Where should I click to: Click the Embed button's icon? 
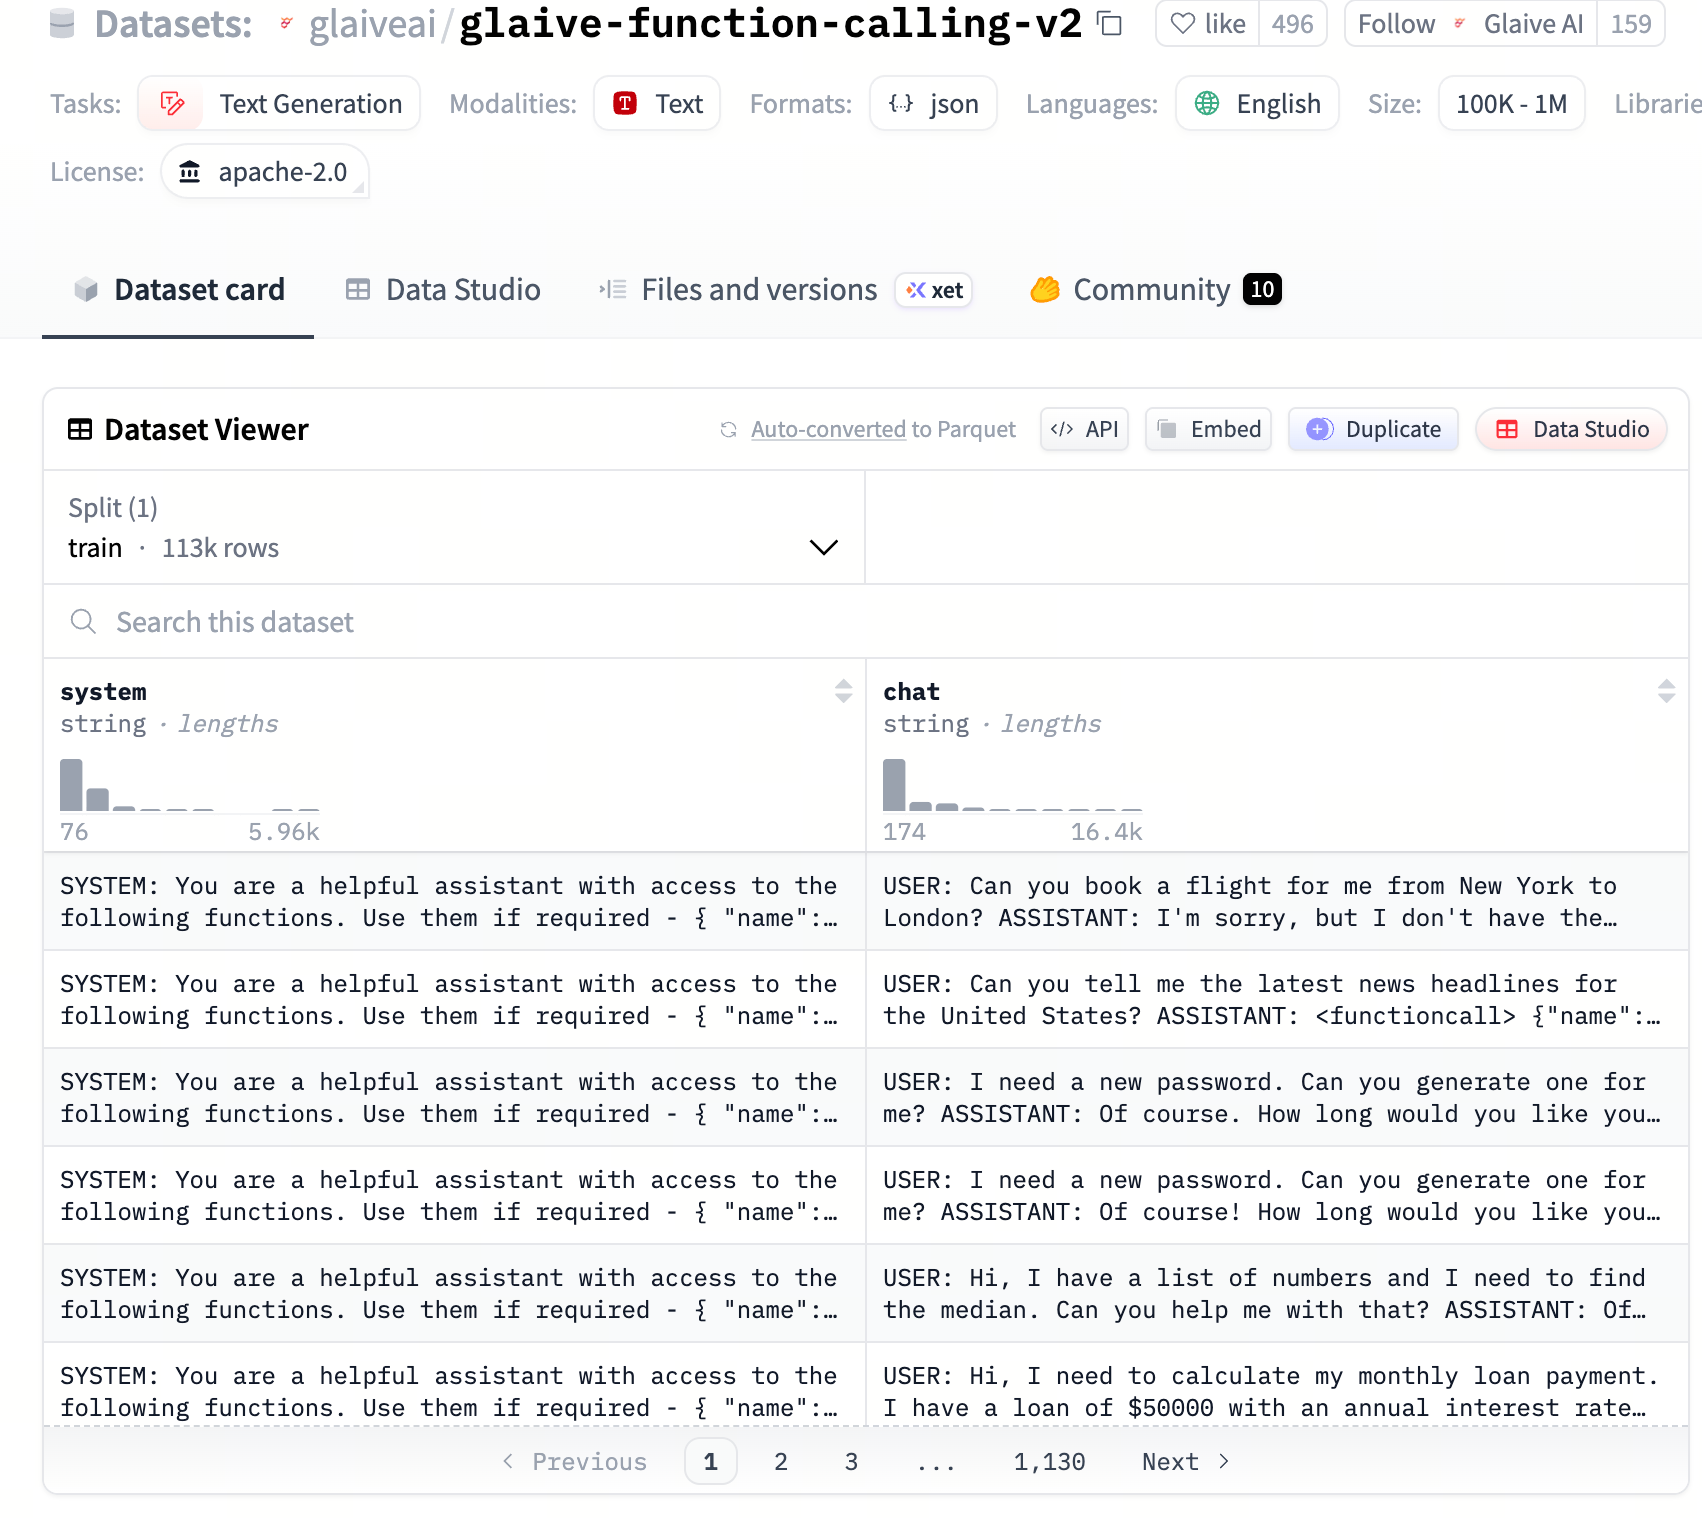point(1166,429)
